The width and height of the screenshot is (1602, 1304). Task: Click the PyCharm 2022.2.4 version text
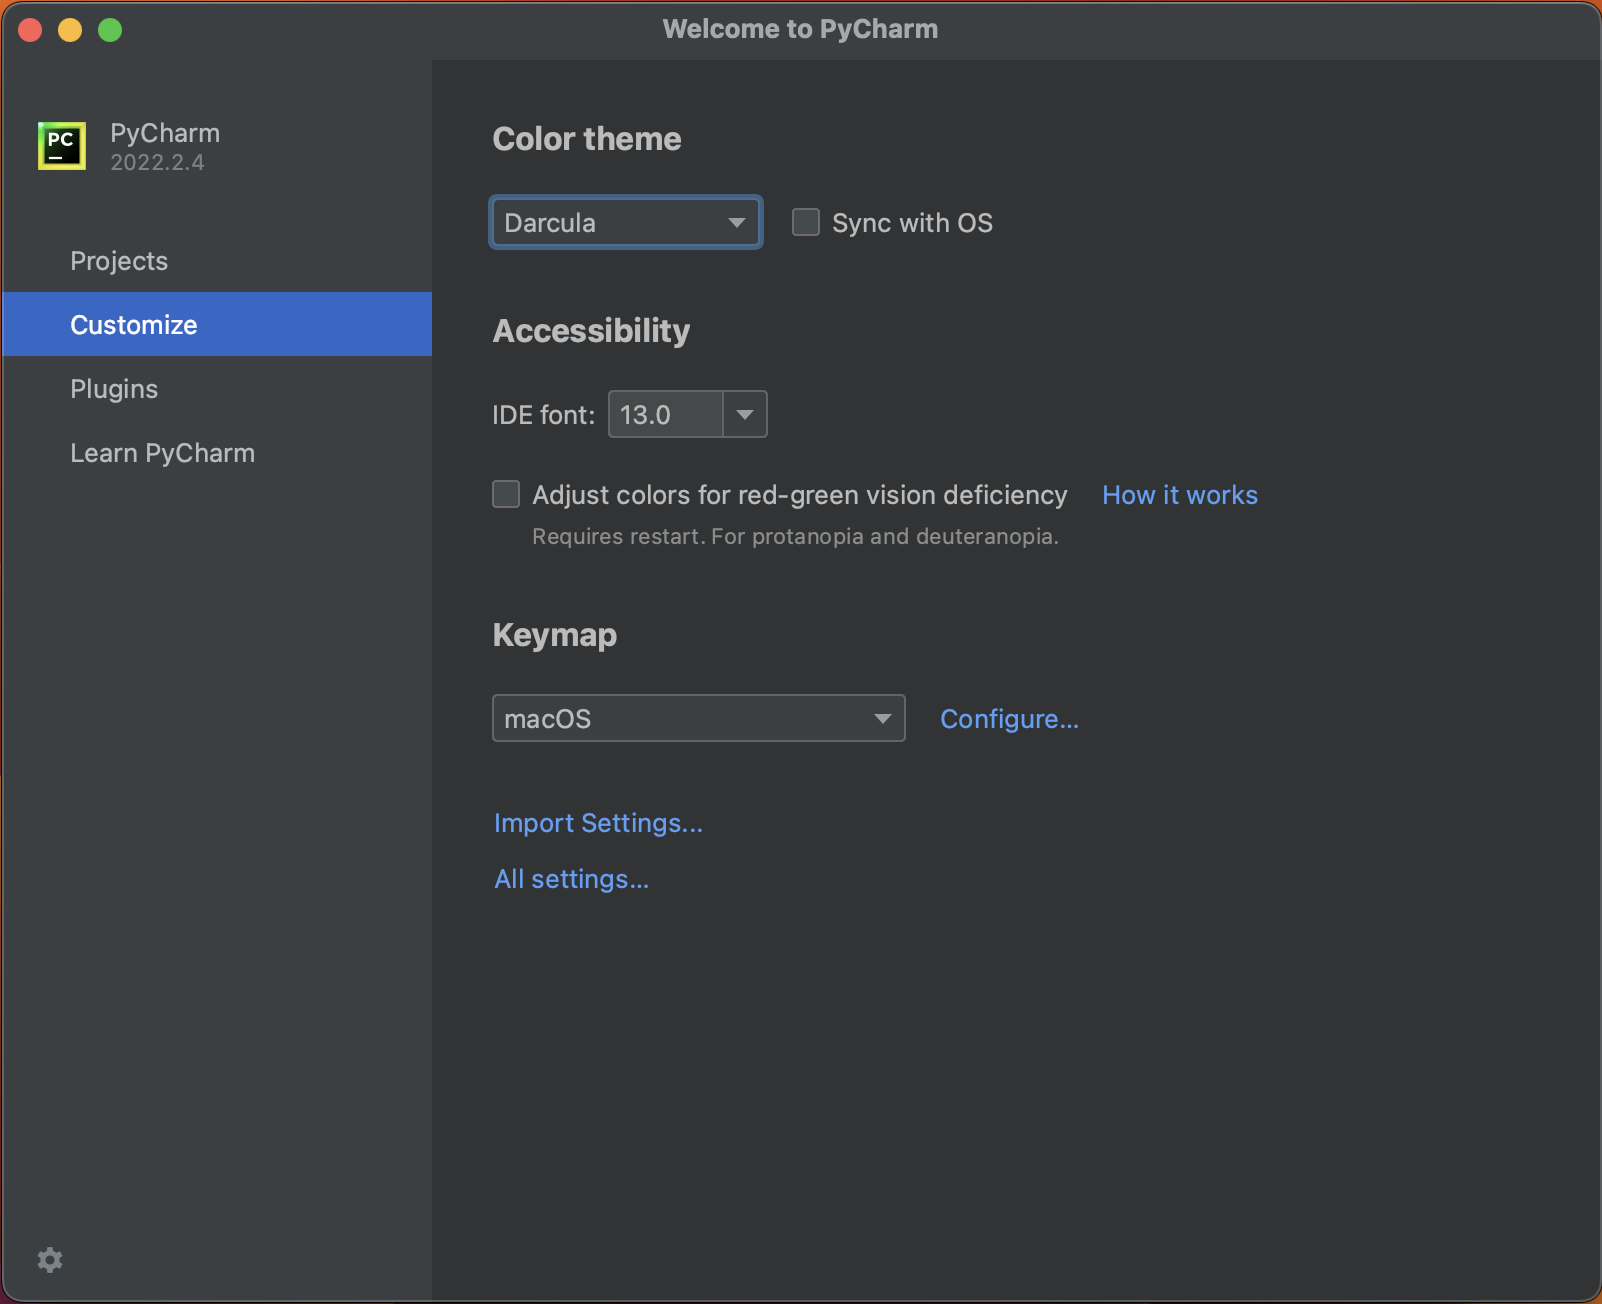(x=157, y=162)
